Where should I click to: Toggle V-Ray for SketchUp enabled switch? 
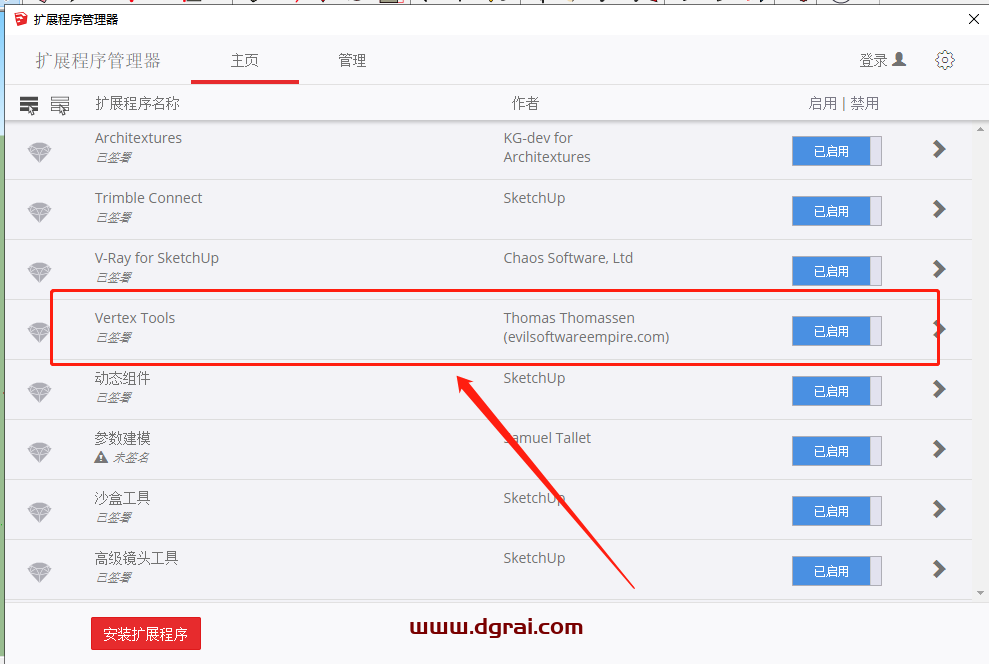[x=836, y=271]
